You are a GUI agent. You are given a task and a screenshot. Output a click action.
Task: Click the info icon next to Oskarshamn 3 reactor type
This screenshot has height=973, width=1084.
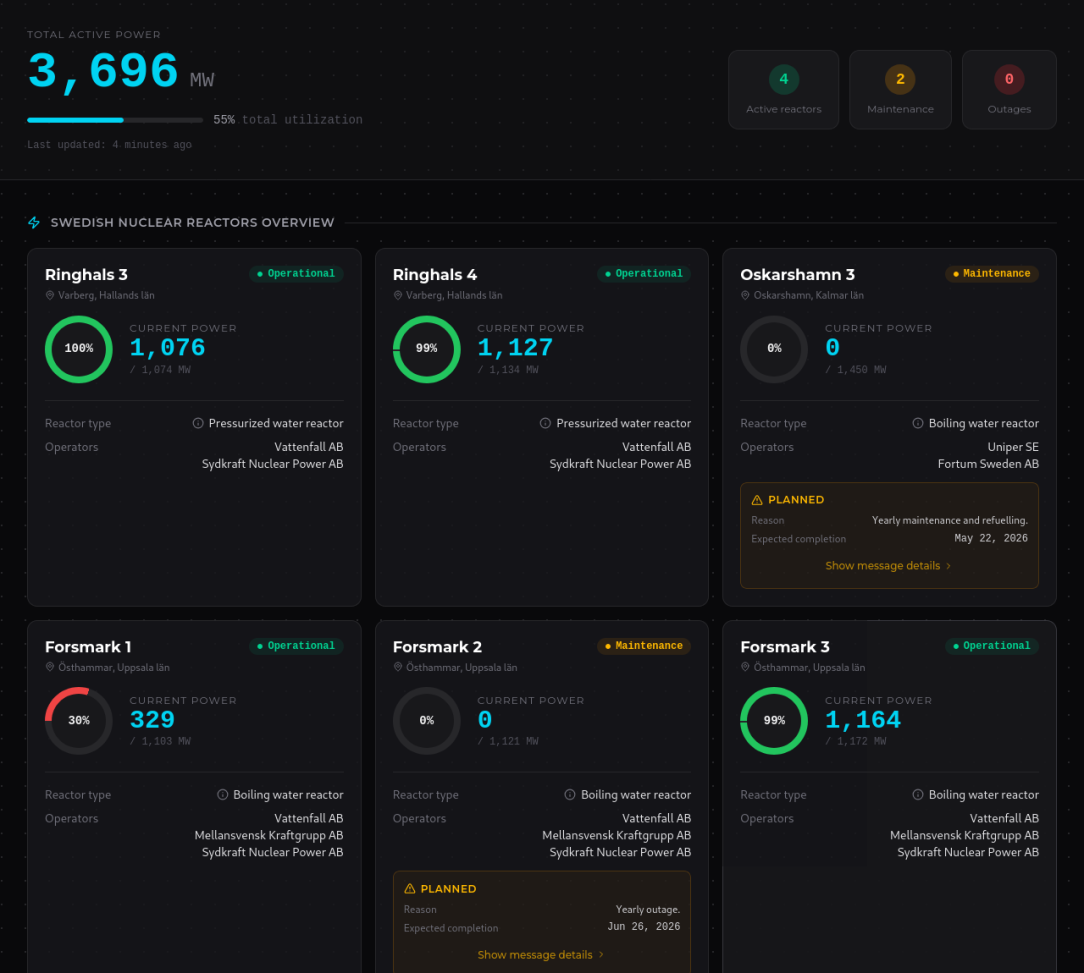(917, 423)
